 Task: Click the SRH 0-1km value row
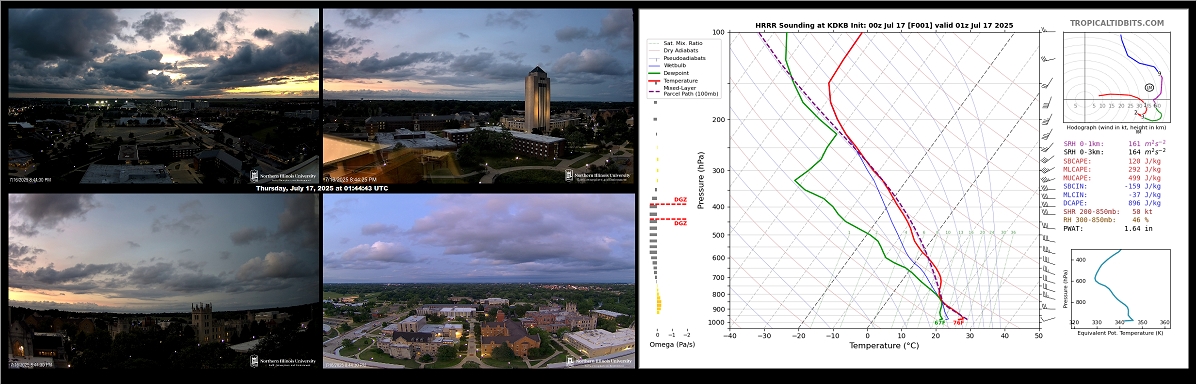[1116, 144]
